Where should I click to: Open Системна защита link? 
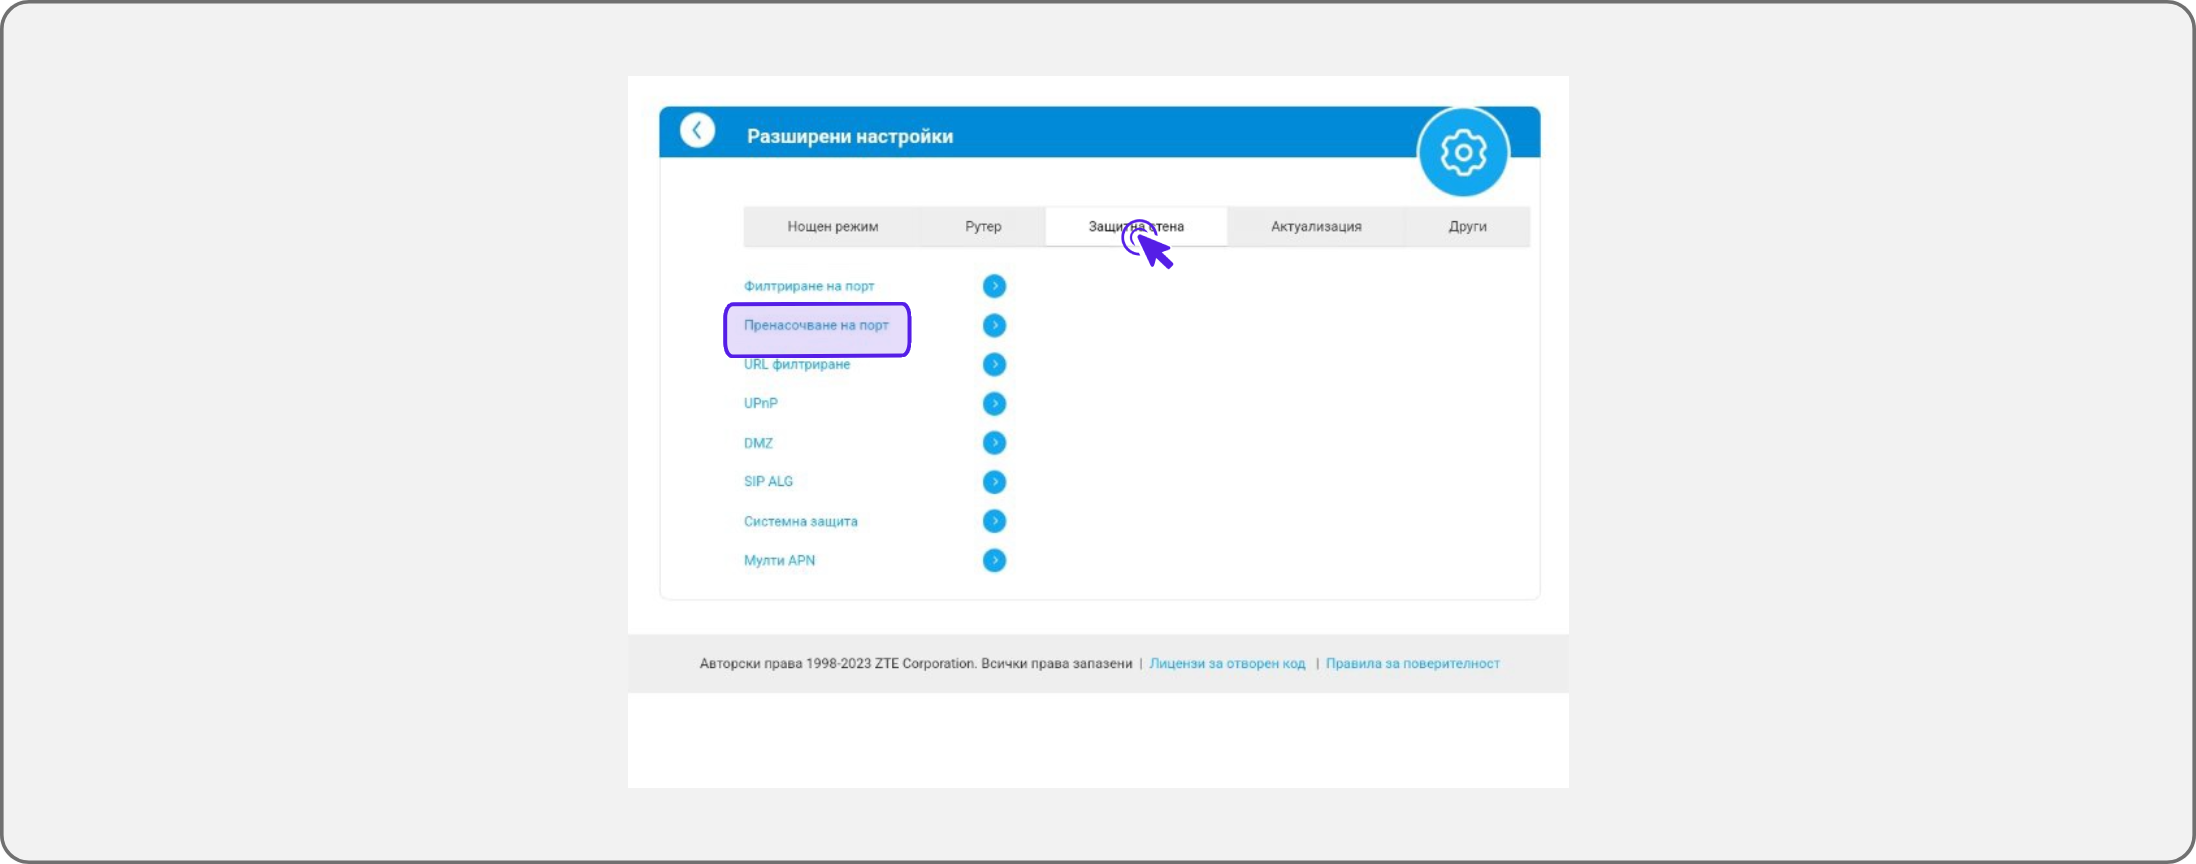click(800, 521)
